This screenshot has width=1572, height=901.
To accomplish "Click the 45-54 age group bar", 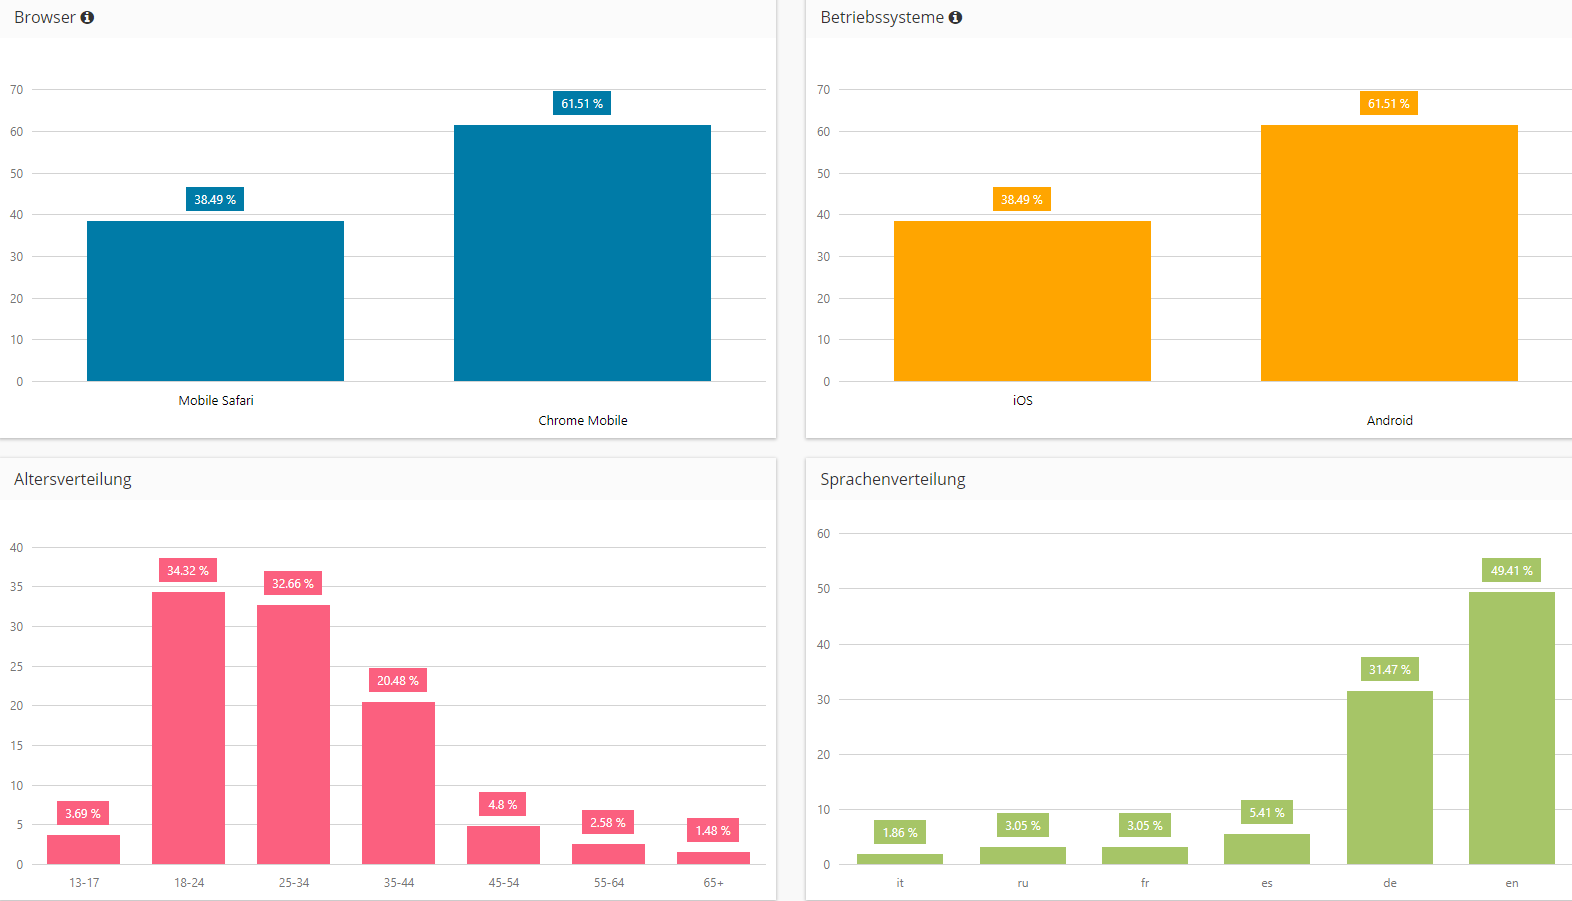I will click(x=503, y=845).
